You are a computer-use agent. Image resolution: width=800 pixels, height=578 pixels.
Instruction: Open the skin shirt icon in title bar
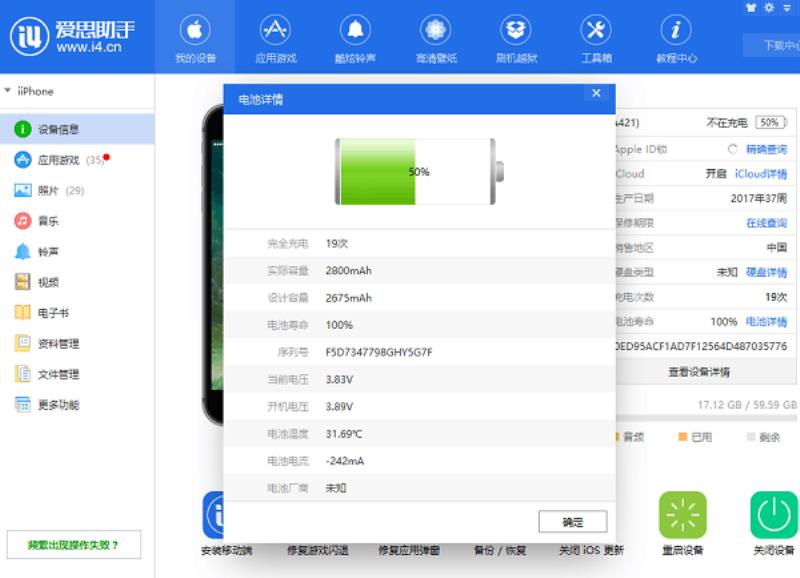751,8
